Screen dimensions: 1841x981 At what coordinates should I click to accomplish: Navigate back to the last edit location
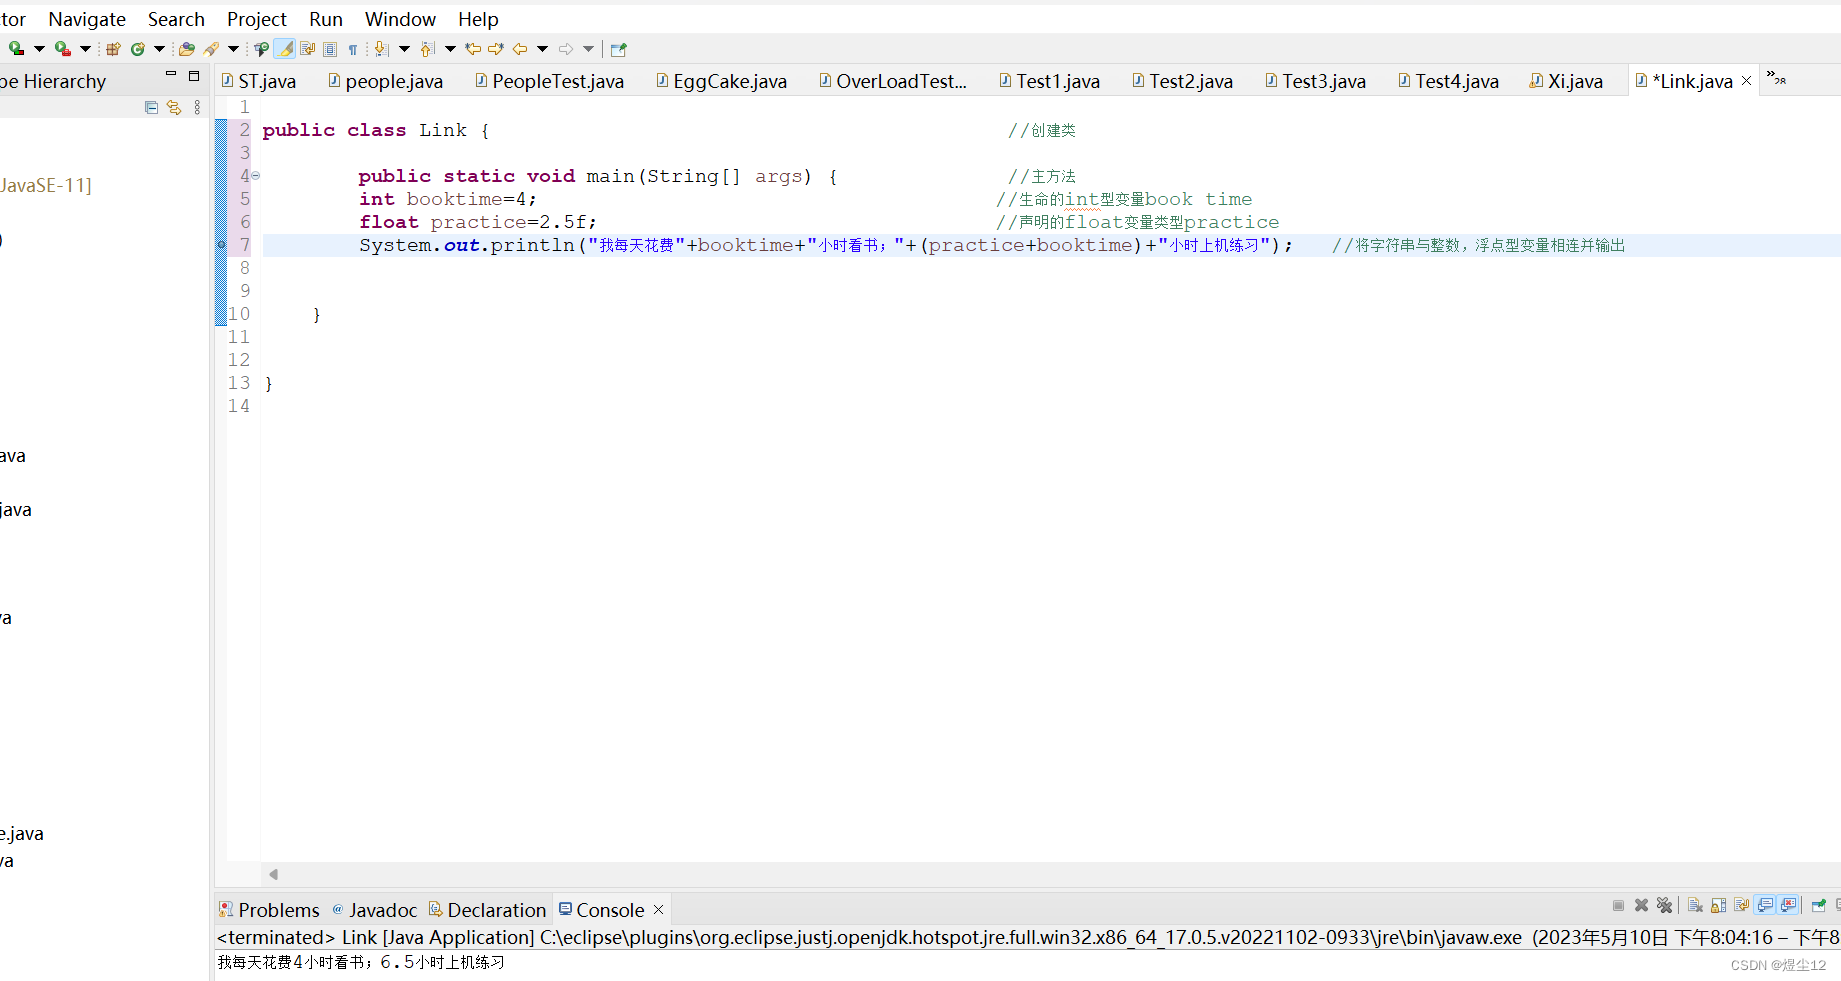point(472,48)
